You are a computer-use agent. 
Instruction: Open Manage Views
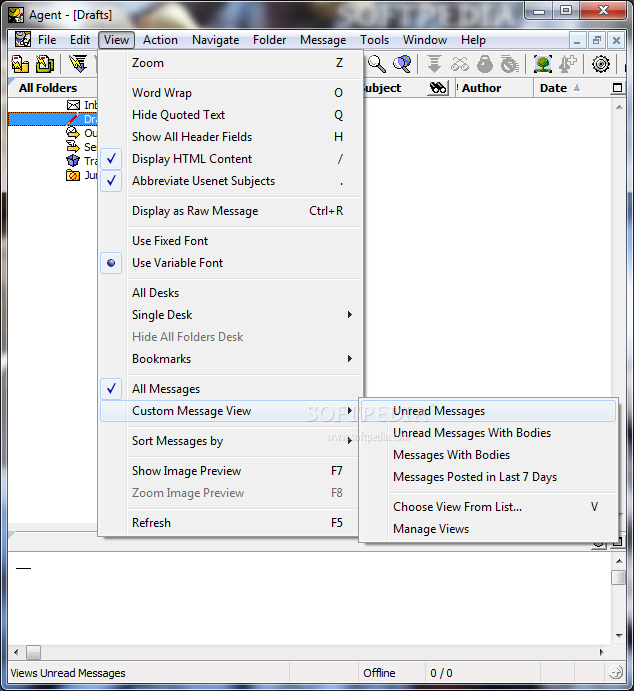pyautogui.click(x=488, y=529)
